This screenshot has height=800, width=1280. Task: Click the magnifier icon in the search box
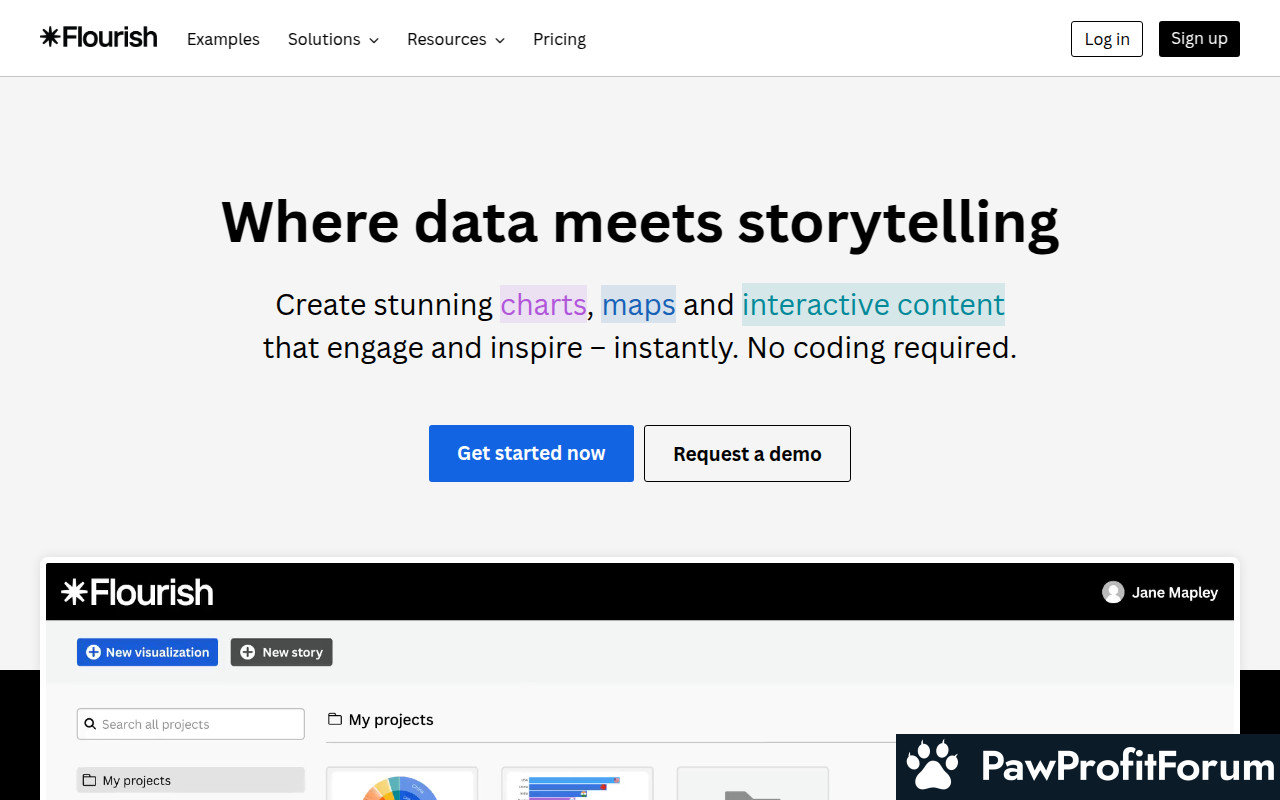click(91, 724)
